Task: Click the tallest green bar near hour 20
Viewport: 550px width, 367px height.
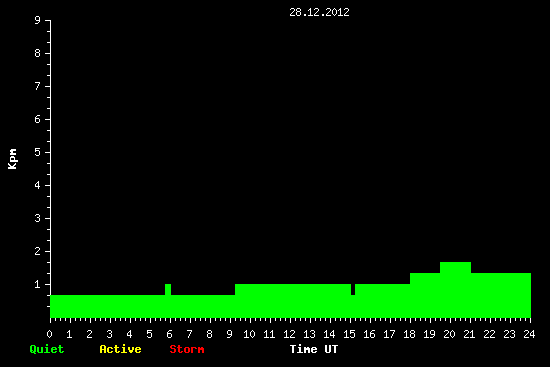Action: (x=455, y=290)
